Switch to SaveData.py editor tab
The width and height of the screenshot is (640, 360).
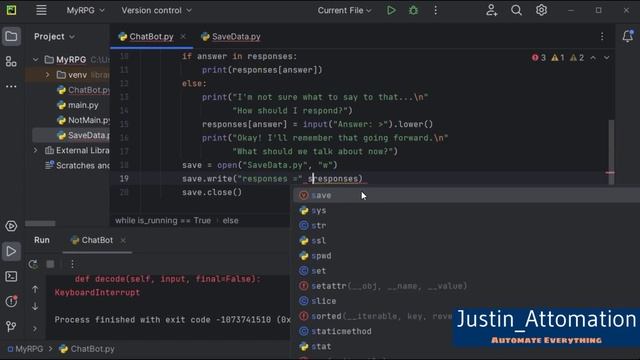[231, 37]
